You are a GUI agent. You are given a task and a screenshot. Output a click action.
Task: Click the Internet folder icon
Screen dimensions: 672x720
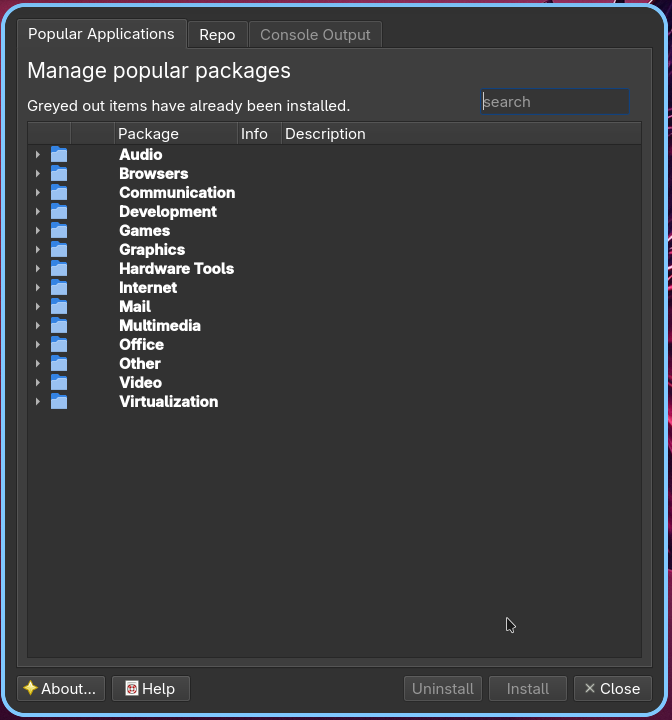pyautogui.click(x=59, y=287)
